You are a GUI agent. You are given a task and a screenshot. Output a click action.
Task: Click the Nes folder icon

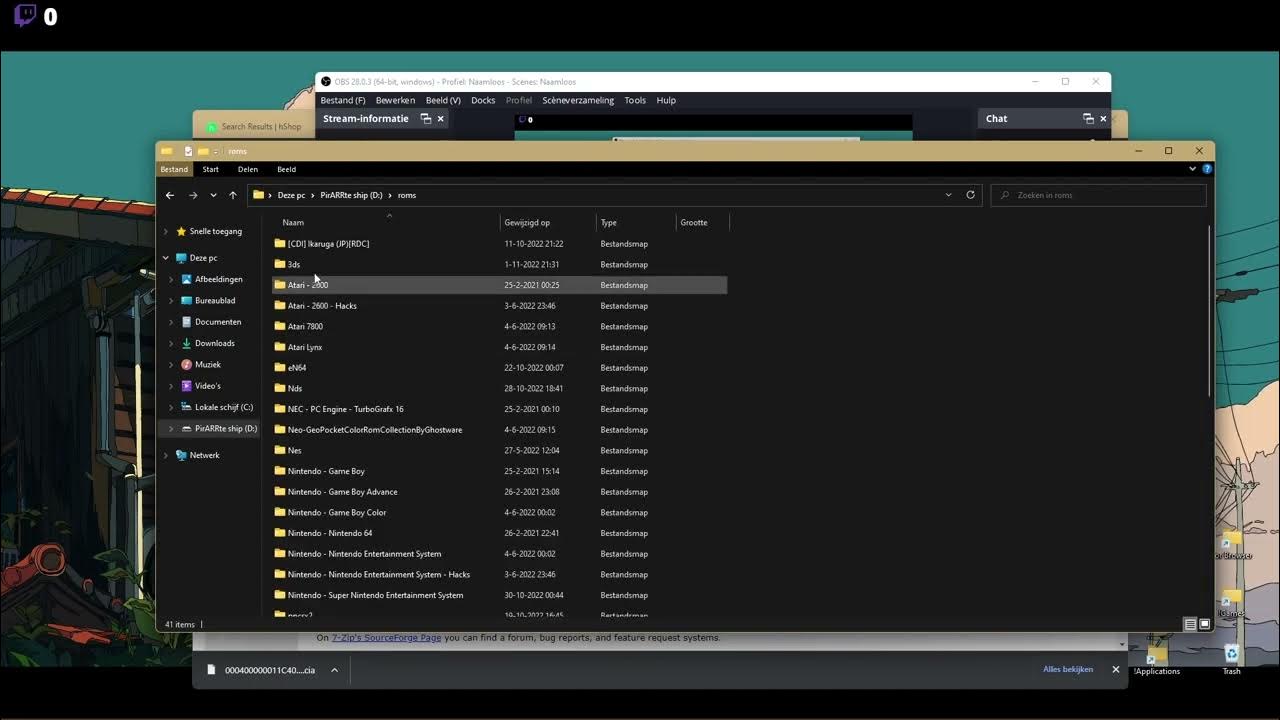pyautogui.click(x=280, y=450)
